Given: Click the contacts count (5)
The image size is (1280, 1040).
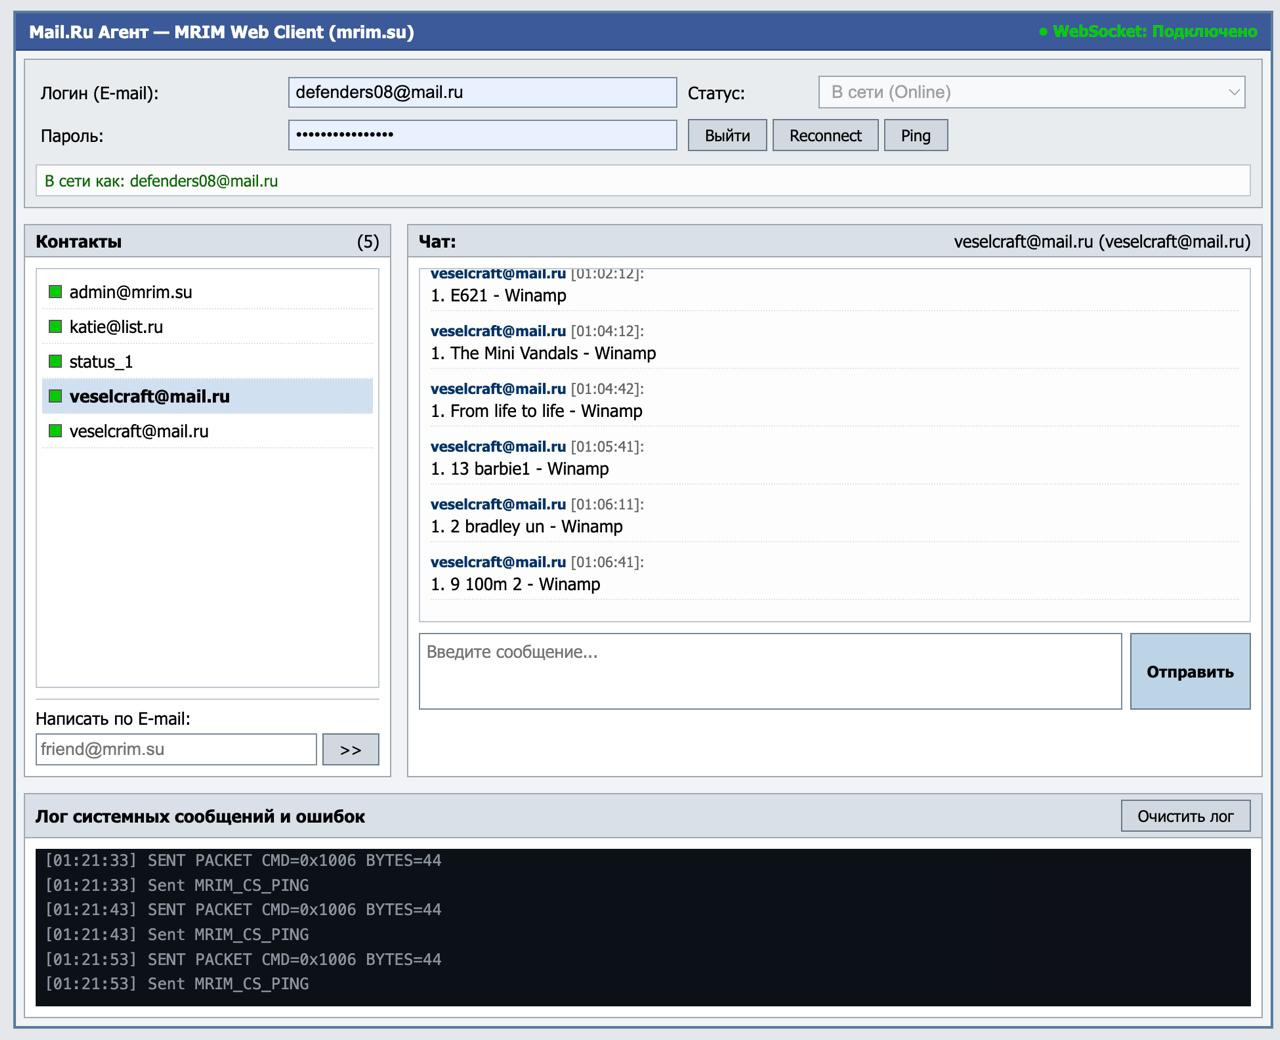Looking at the screenshot, I should 368,242.
